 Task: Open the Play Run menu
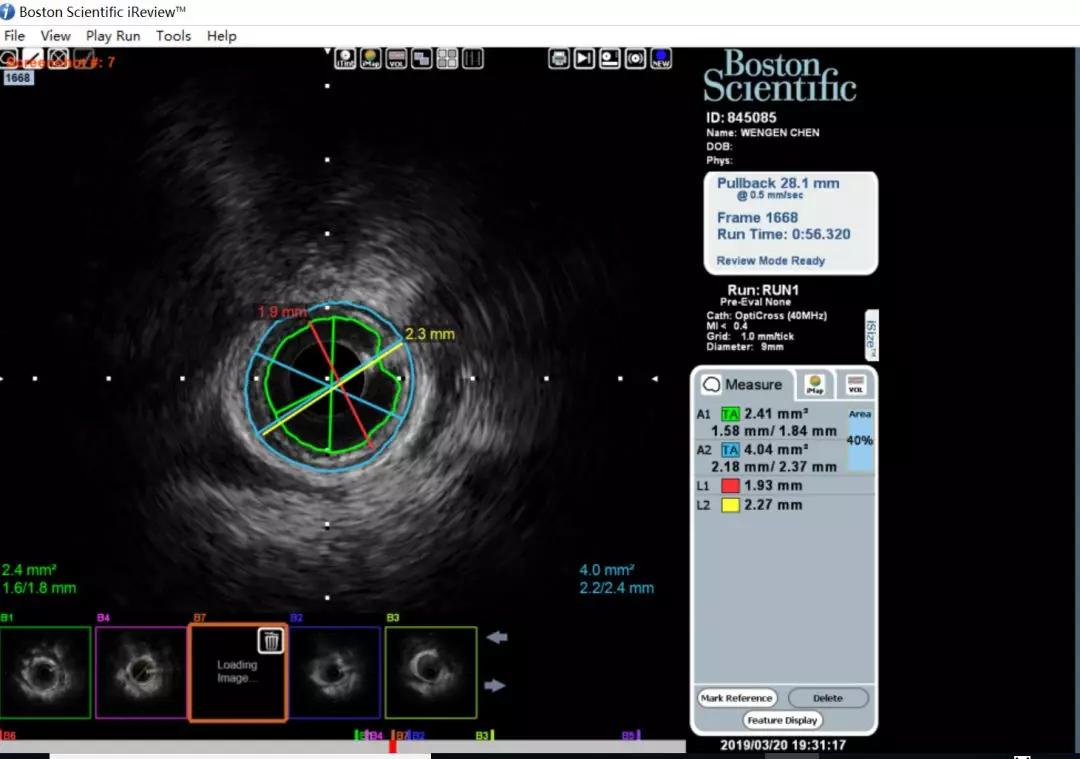pyautogui.click(x=113, y=36)
